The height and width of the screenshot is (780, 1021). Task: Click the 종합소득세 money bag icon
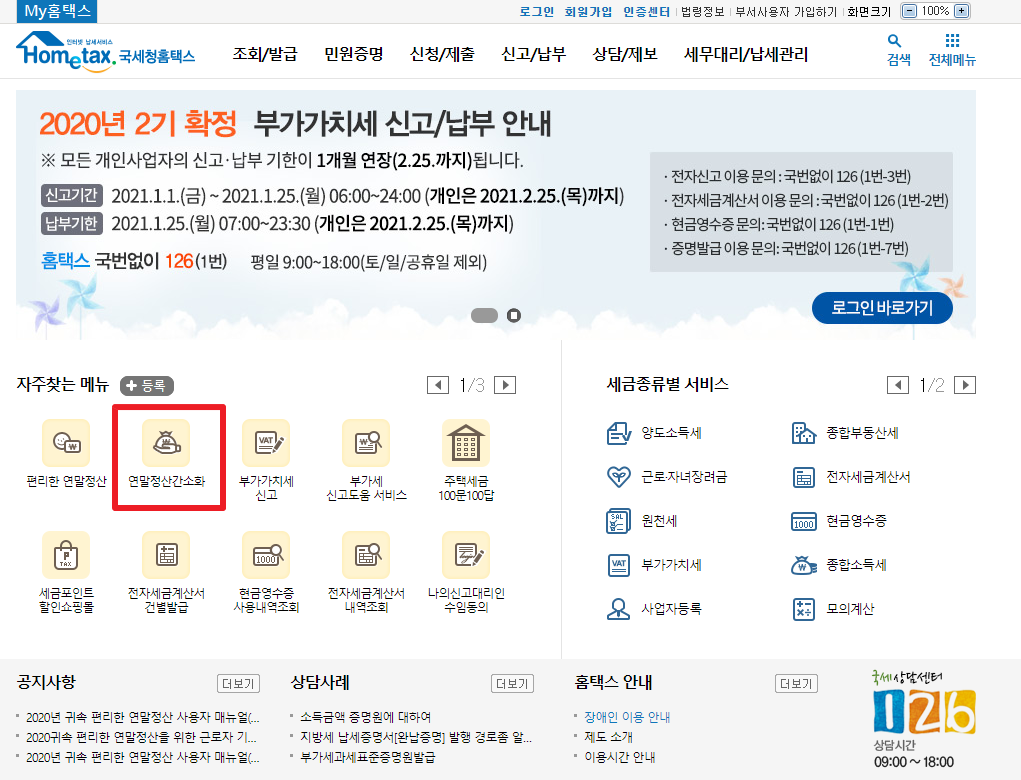point(804,564)
